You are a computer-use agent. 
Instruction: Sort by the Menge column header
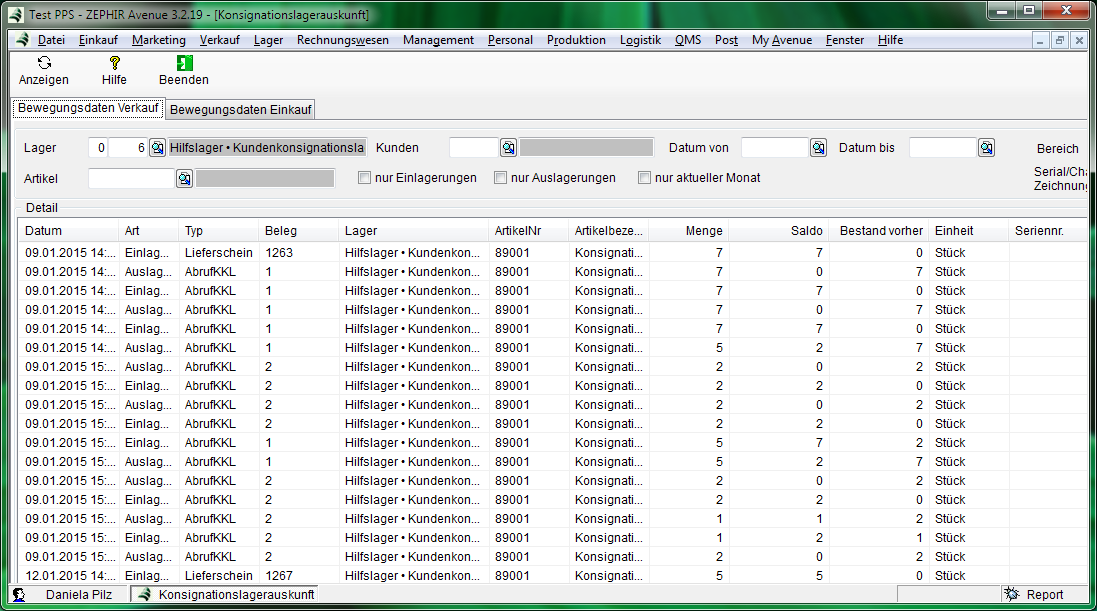click(x=688, y=231)
